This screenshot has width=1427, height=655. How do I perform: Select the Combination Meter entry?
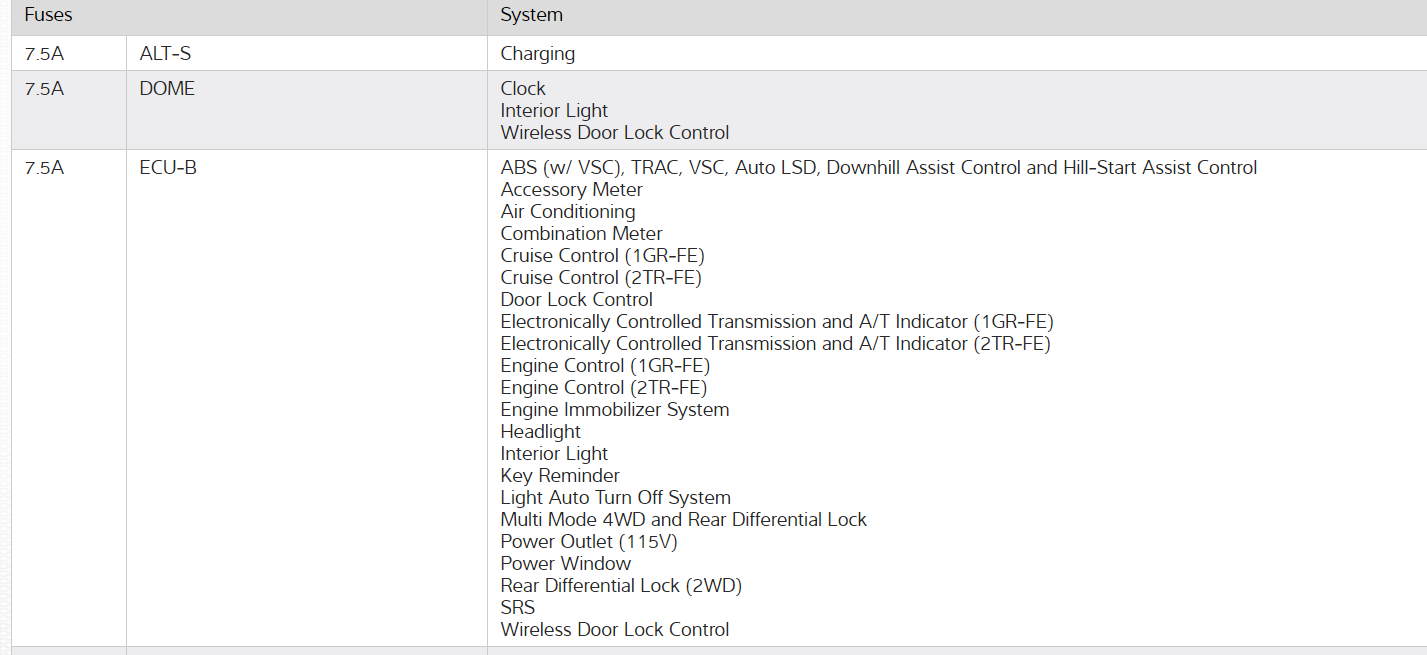581,234
